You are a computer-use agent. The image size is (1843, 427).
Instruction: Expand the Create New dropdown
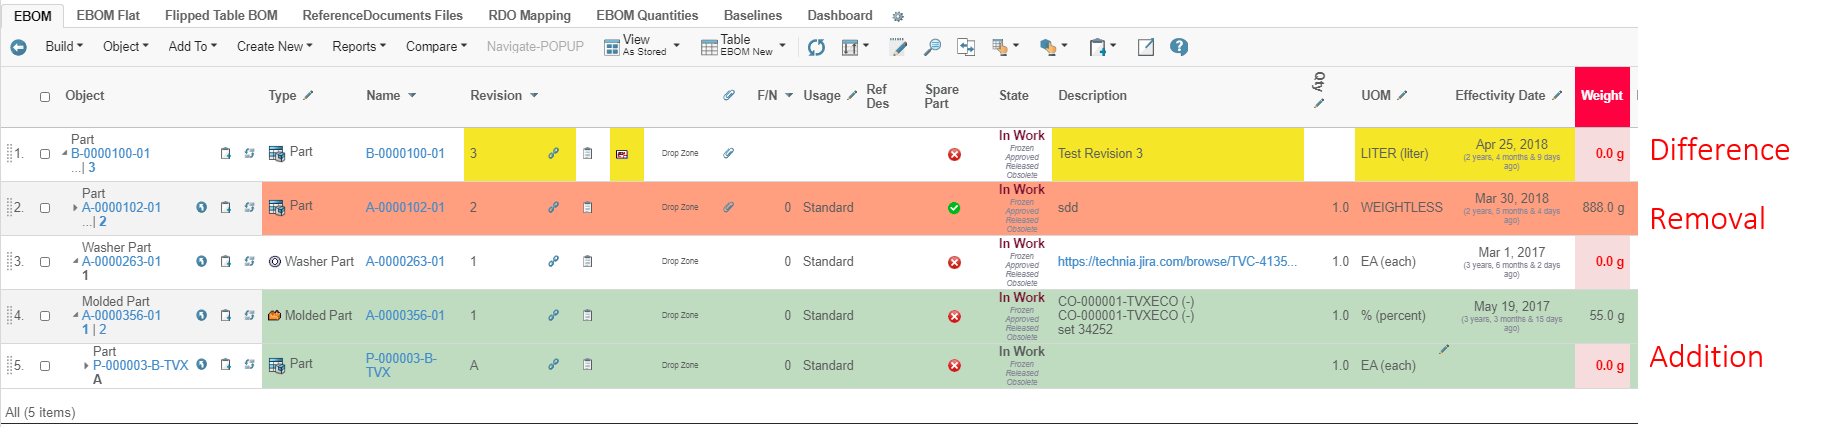pos(274,47)
